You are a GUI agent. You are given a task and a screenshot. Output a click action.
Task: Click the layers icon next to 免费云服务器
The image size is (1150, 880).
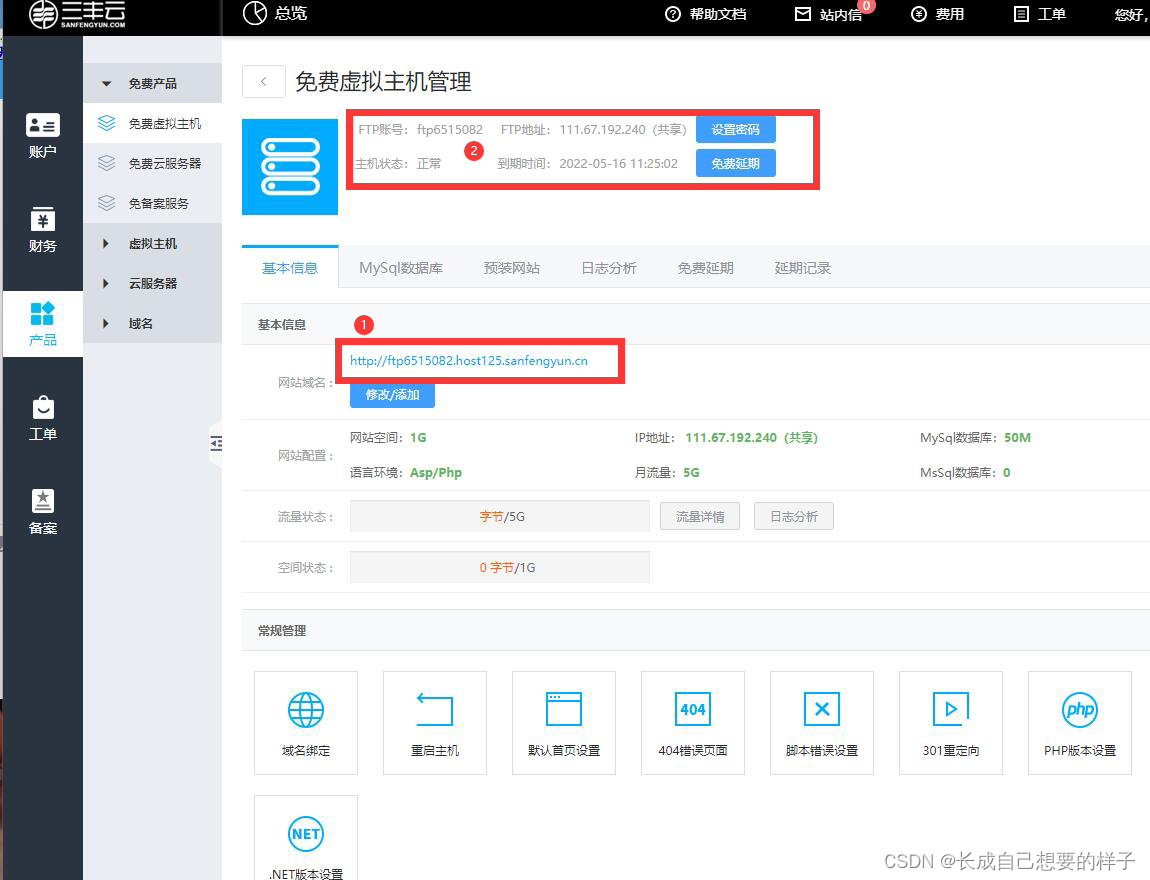click(106, 163)
